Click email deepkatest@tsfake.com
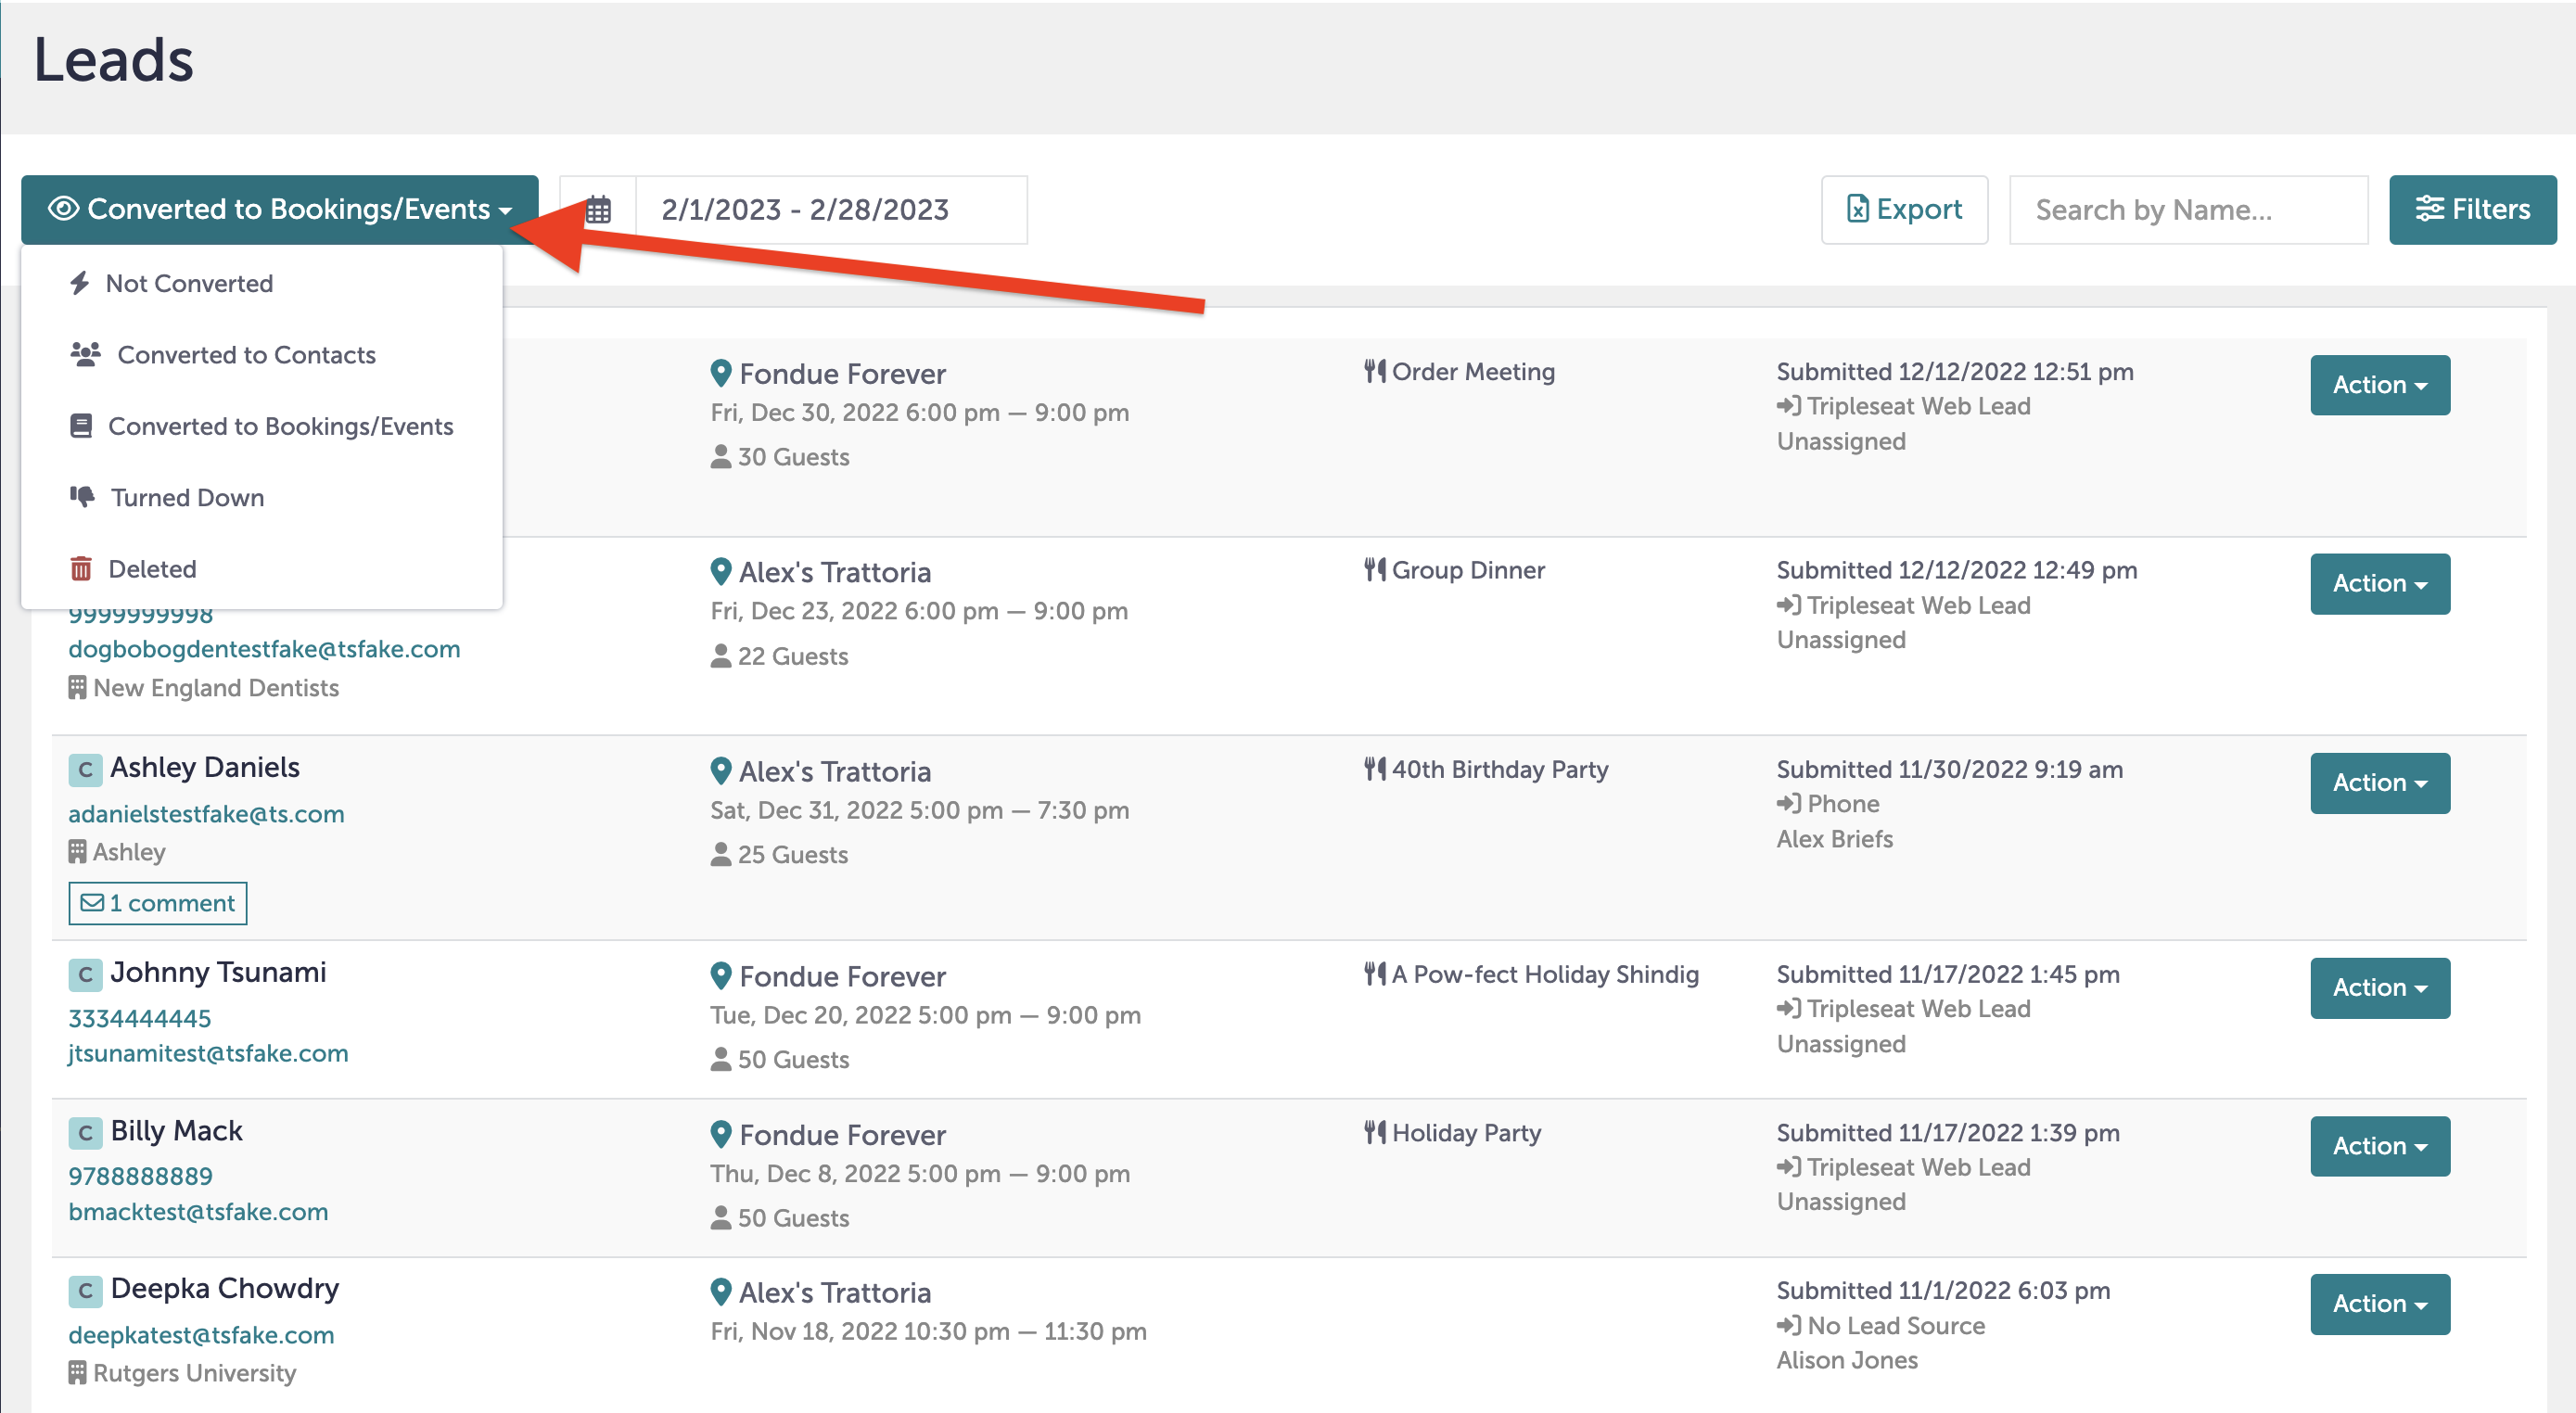 pyautogui.click(x=201, y=1335)
